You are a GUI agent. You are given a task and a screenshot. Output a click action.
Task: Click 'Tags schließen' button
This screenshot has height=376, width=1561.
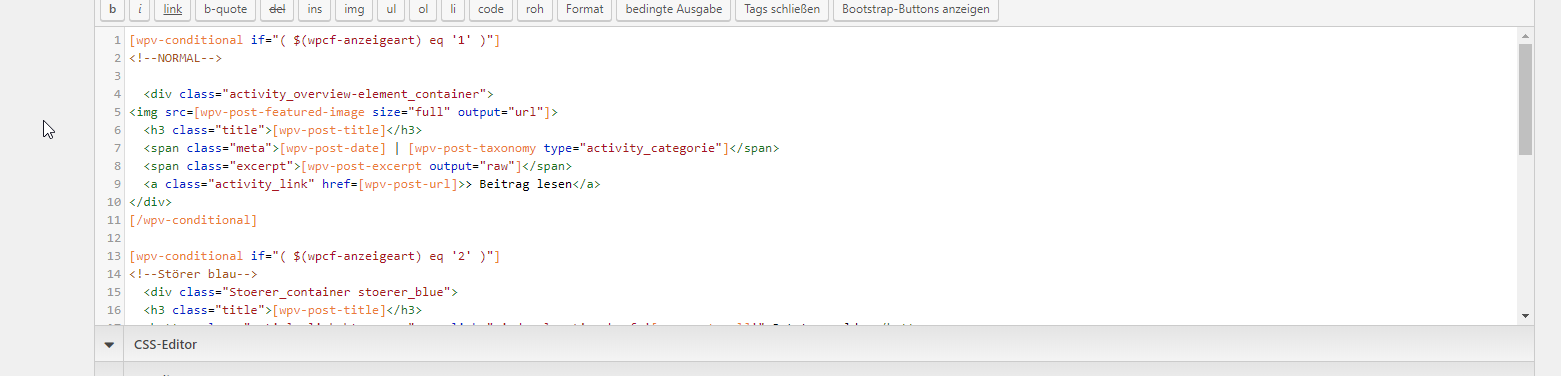(x=782, y=10)
